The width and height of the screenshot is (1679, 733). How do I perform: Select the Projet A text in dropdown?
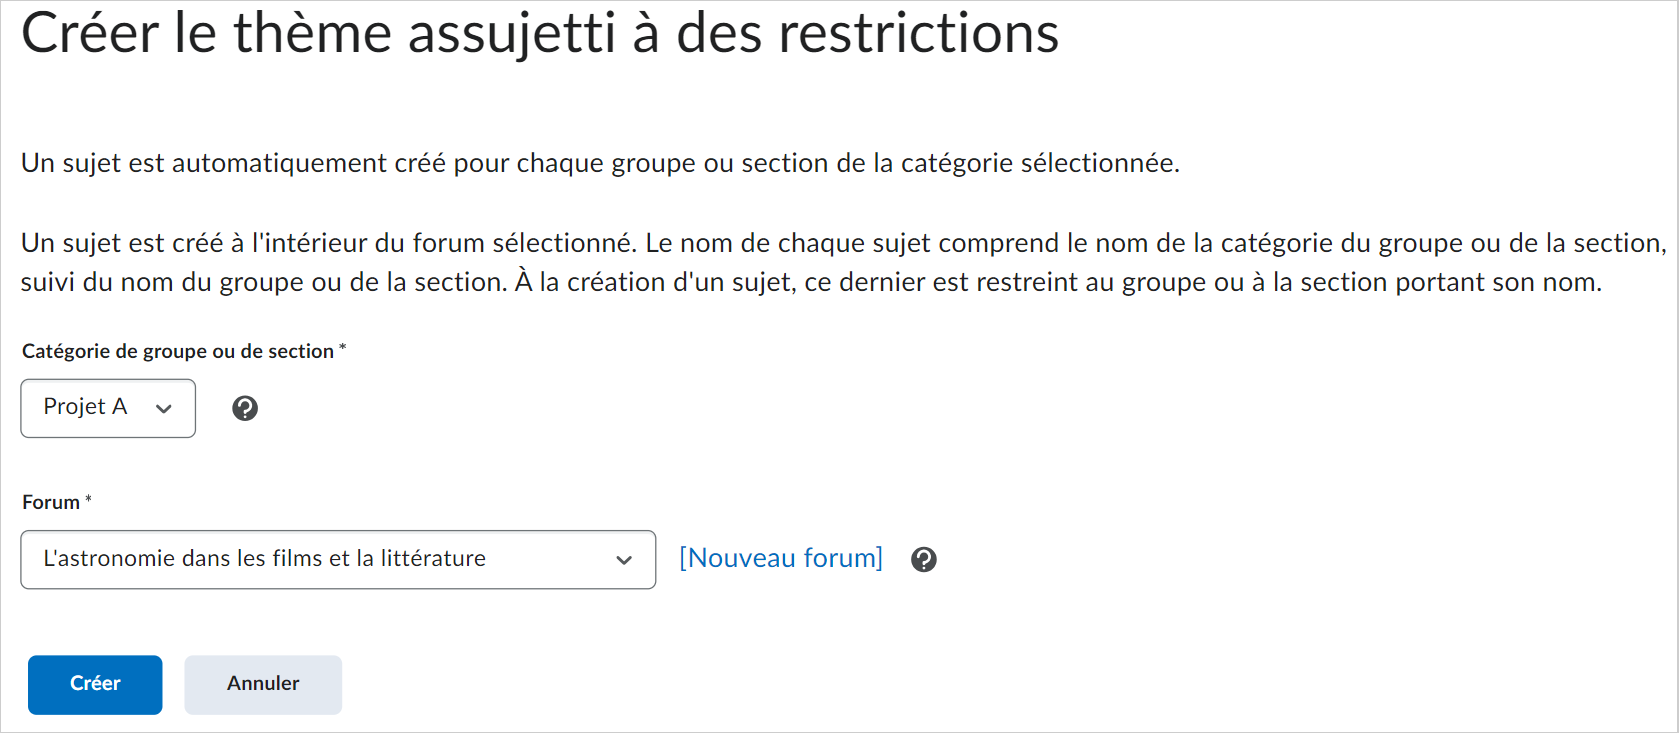point(85,407)
